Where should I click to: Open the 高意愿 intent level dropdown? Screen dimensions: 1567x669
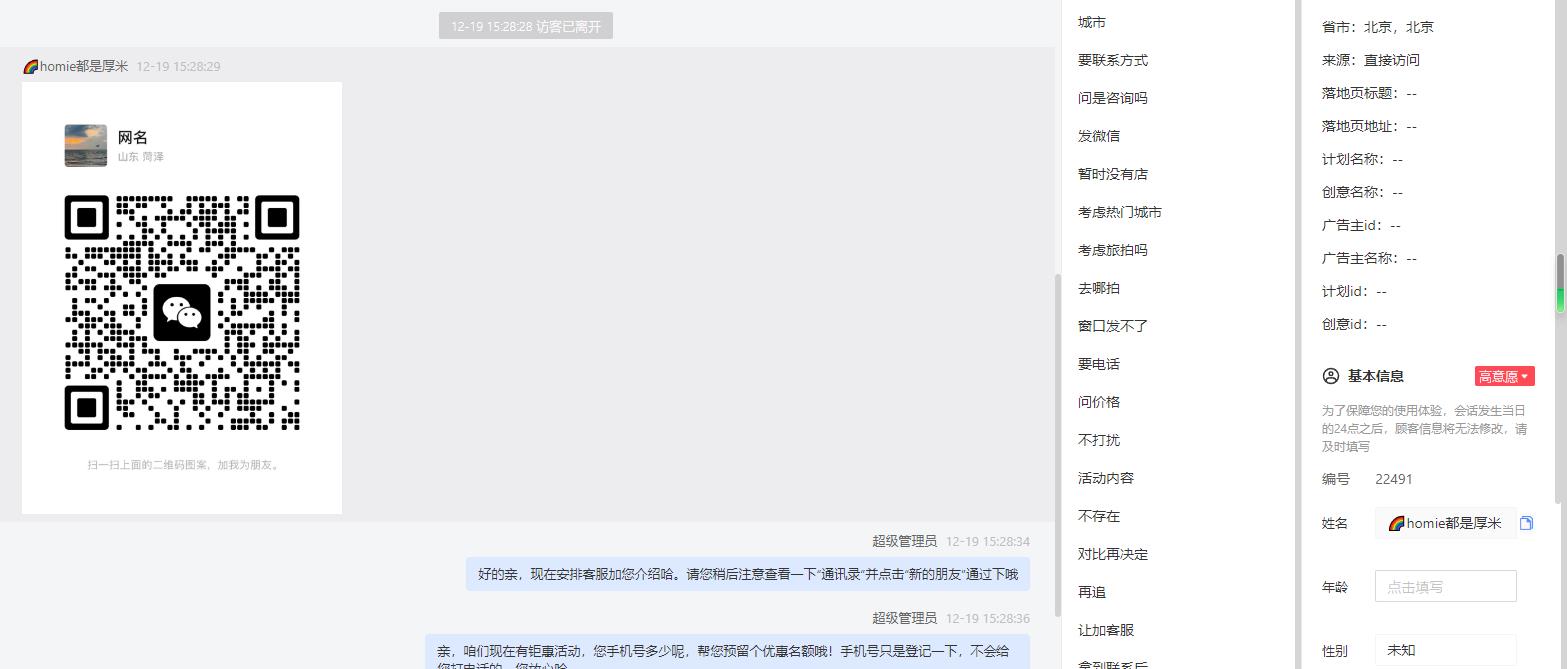click(1504, 376)
